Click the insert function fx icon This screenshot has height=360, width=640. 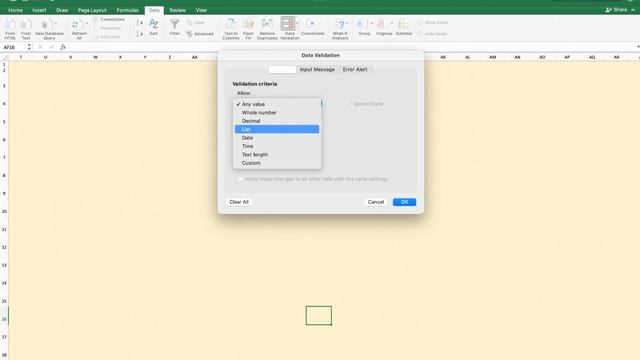tap(63, 47)
